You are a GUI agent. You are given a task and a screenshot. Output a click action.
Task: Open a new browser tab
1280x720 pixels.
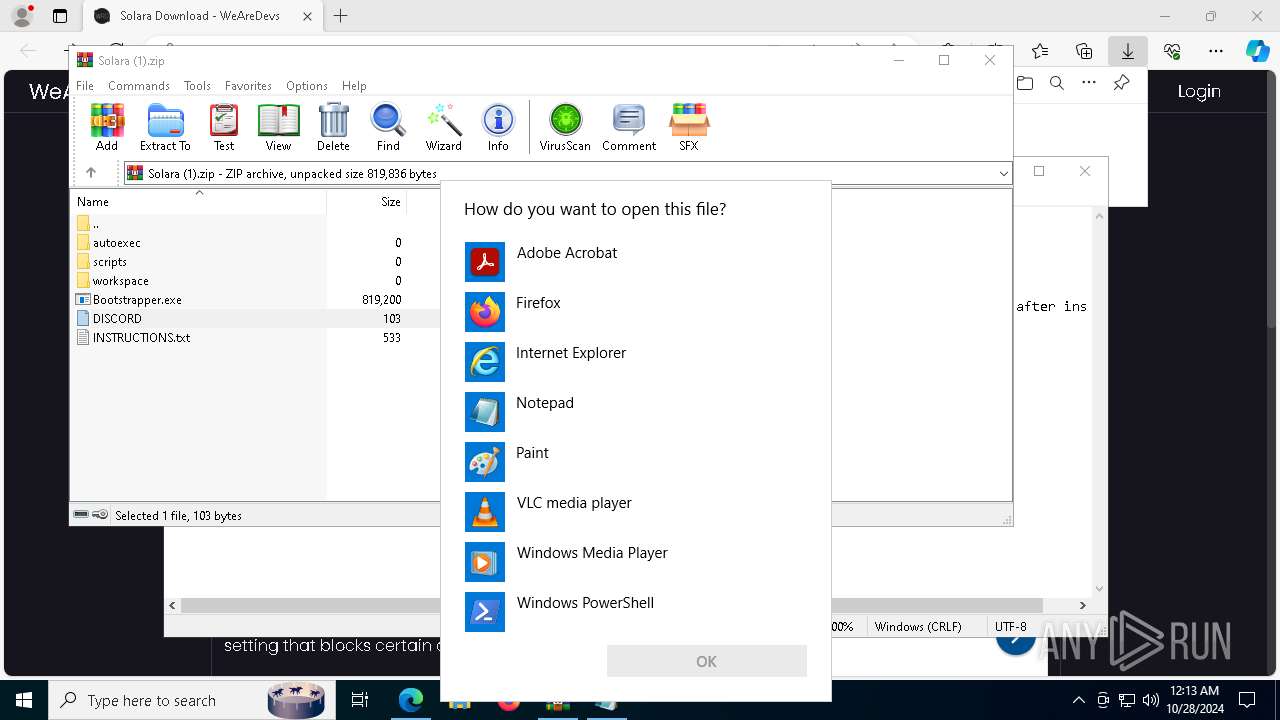click(x=341, y=16)
